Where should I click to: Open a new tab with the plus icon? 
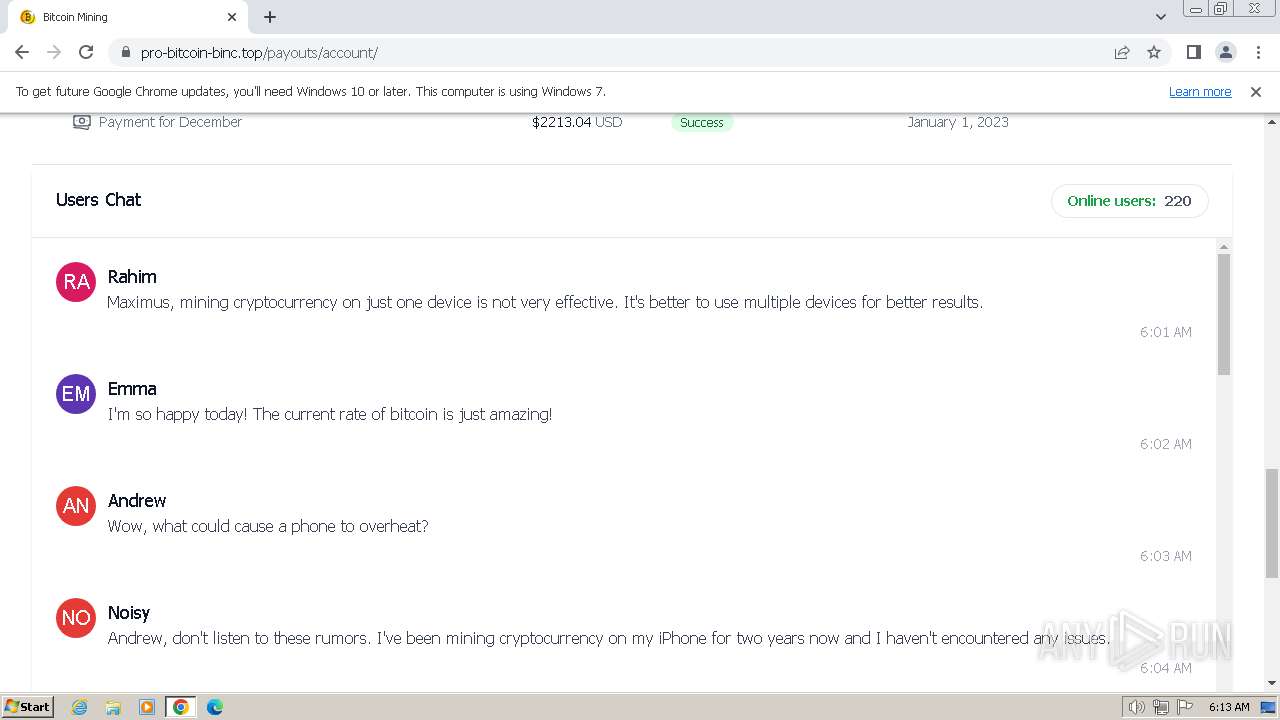(x=270, y=17)
